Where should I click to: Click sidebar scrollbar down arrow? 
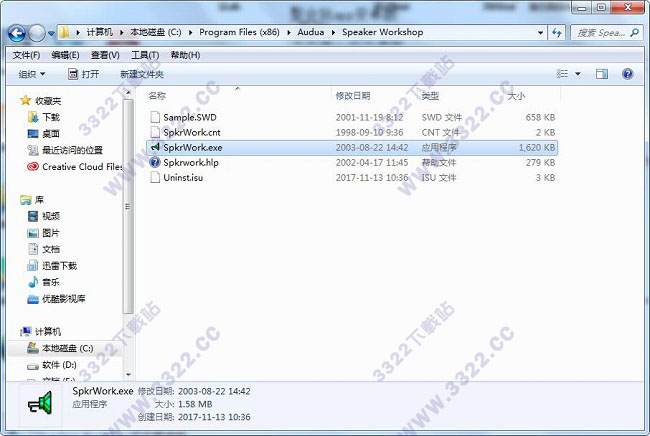click(x=128, y=374)
